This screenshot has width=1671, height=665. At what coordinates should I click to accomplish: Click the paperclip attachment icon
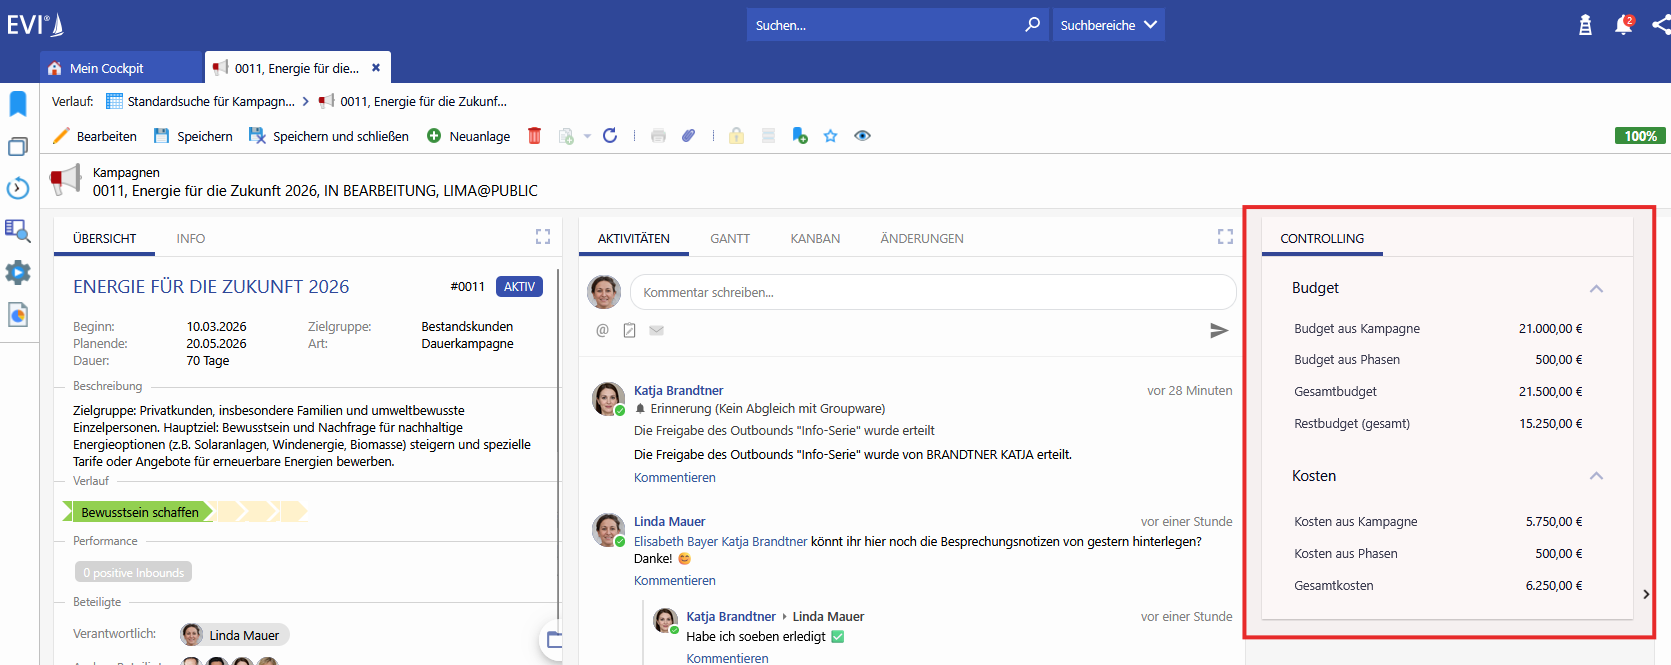(688, 136)
